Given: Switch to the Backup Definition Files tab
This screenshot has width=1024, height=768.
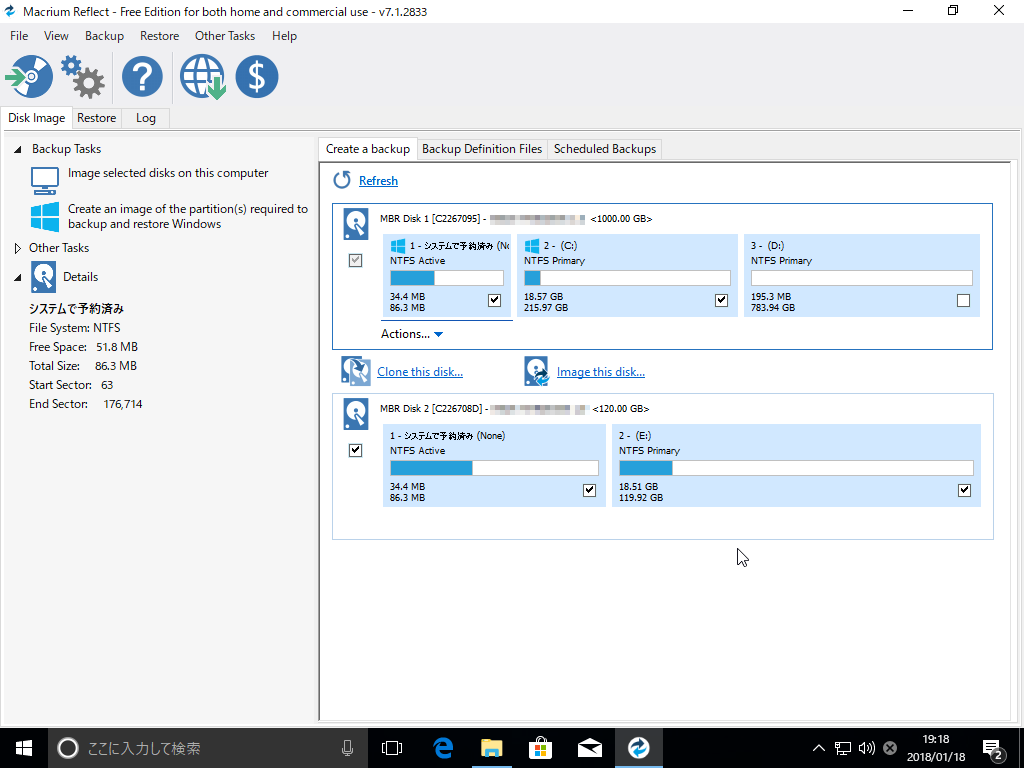Looking at the screenshot, I should pyautogui.click(x=482, y=149).
